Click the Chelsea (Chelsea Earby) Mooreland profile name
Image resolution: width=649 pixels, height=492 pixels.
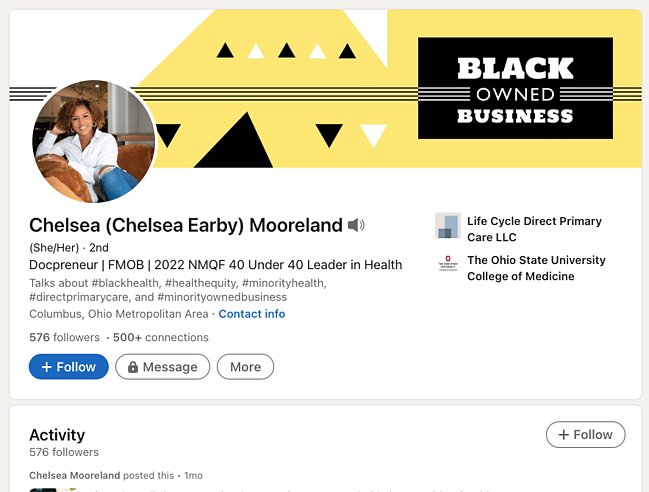pos(185,225)
